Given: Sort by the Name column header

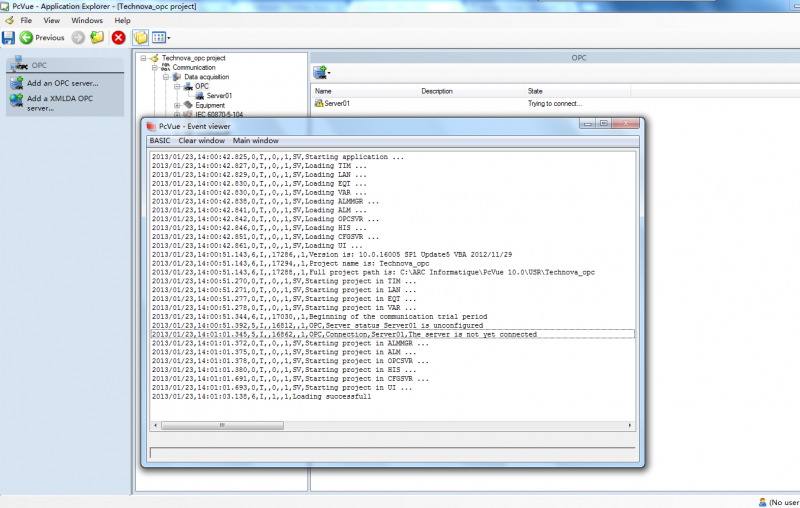Looking at the screenshot, I should (364, 91).
